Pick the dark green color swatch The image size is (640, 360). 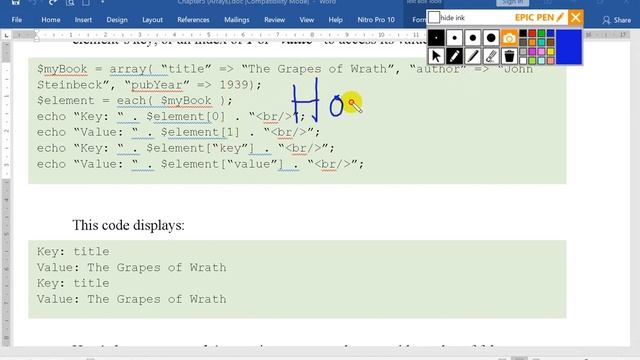click(542, 33)
